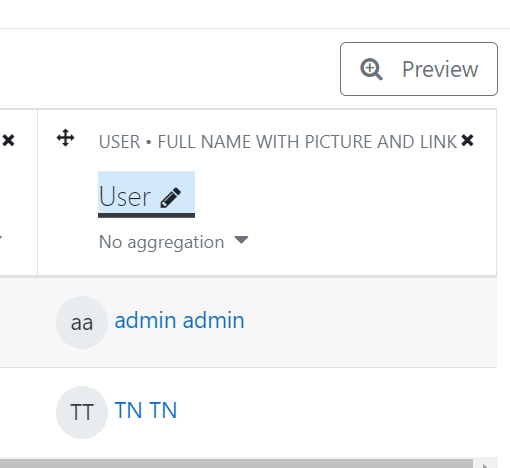Click the pencil icon beside User heading
Viewport: 510px width, 468px height.
170,198
